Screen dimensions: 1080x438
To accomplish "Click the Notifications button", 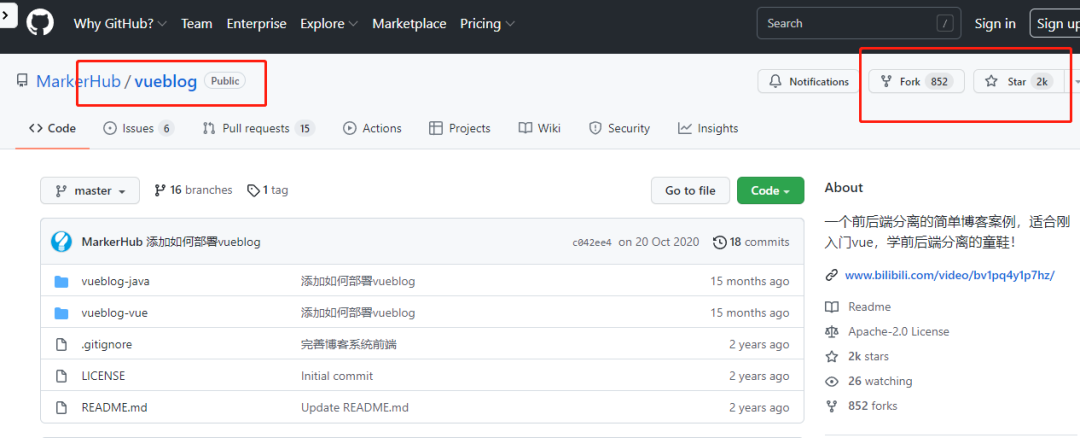I will (809, 81).
